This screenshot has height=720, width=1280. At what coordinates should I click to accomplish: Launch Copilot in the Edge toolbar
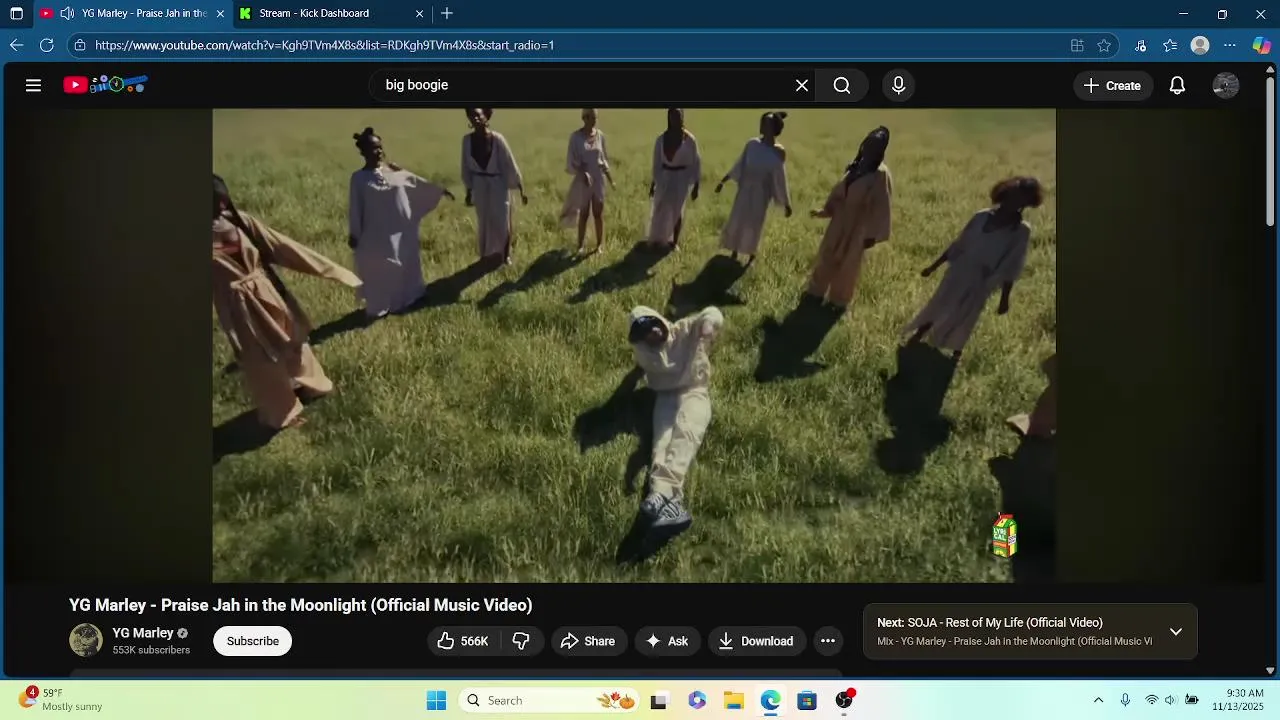pos(1262,45)
